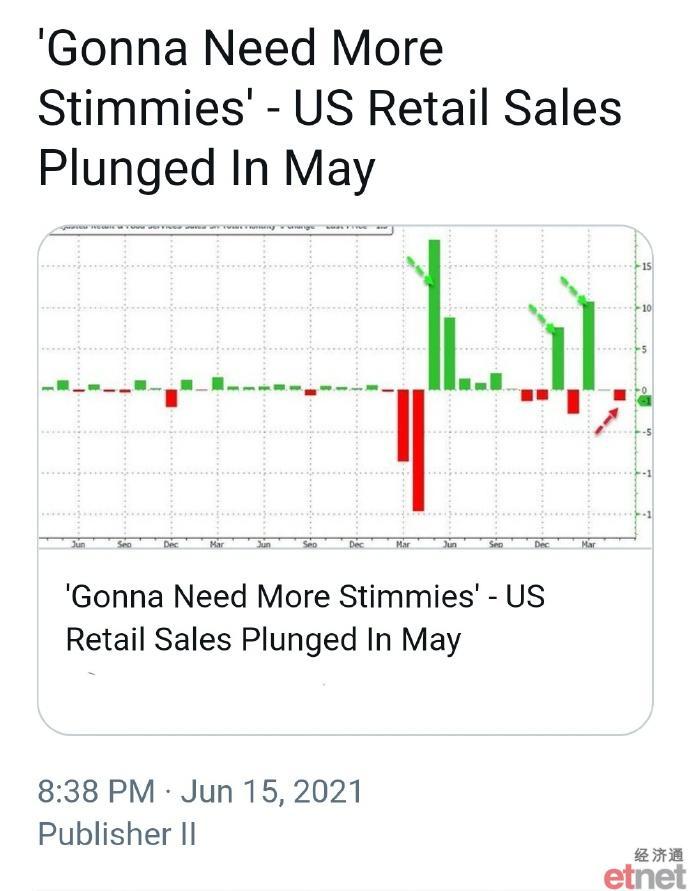This screenshot has height=891, width=690.
Task: Click the 经济通 text above etnet logo
Action: [659, 855]
